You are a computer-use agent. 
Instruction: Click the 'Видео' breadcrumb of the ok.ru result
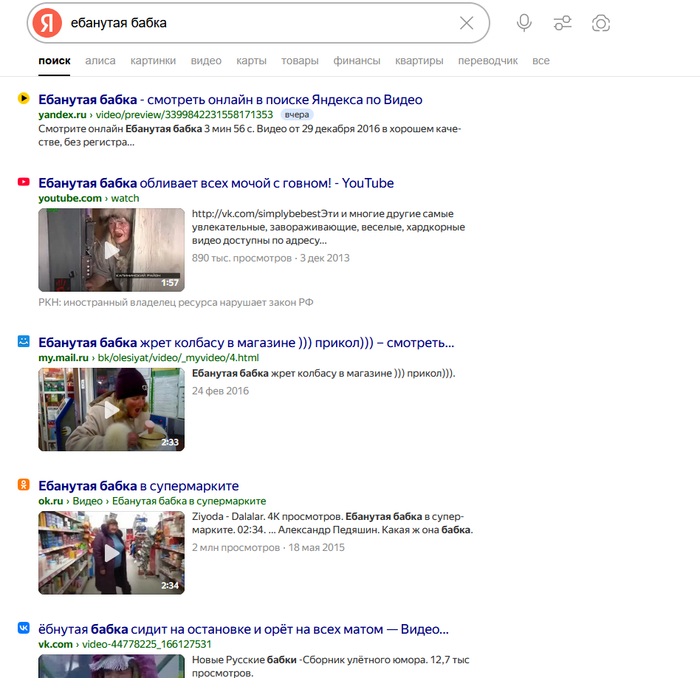coord(88,501)
